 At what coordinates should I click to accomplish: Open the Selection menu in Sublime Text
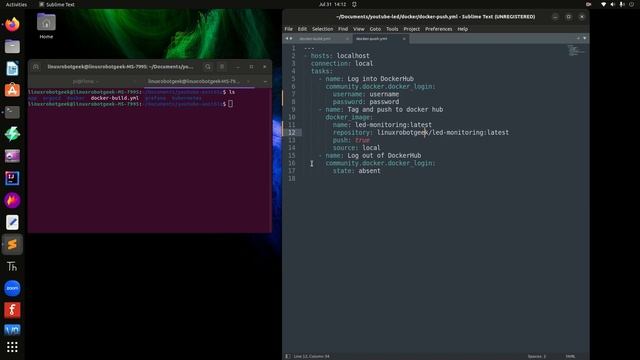pyautogui.click(x=322, y=29)
